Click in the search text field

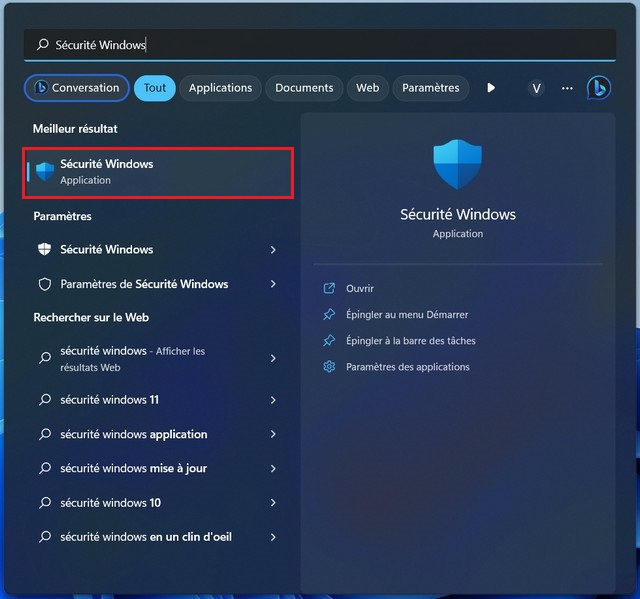(320, 44)
